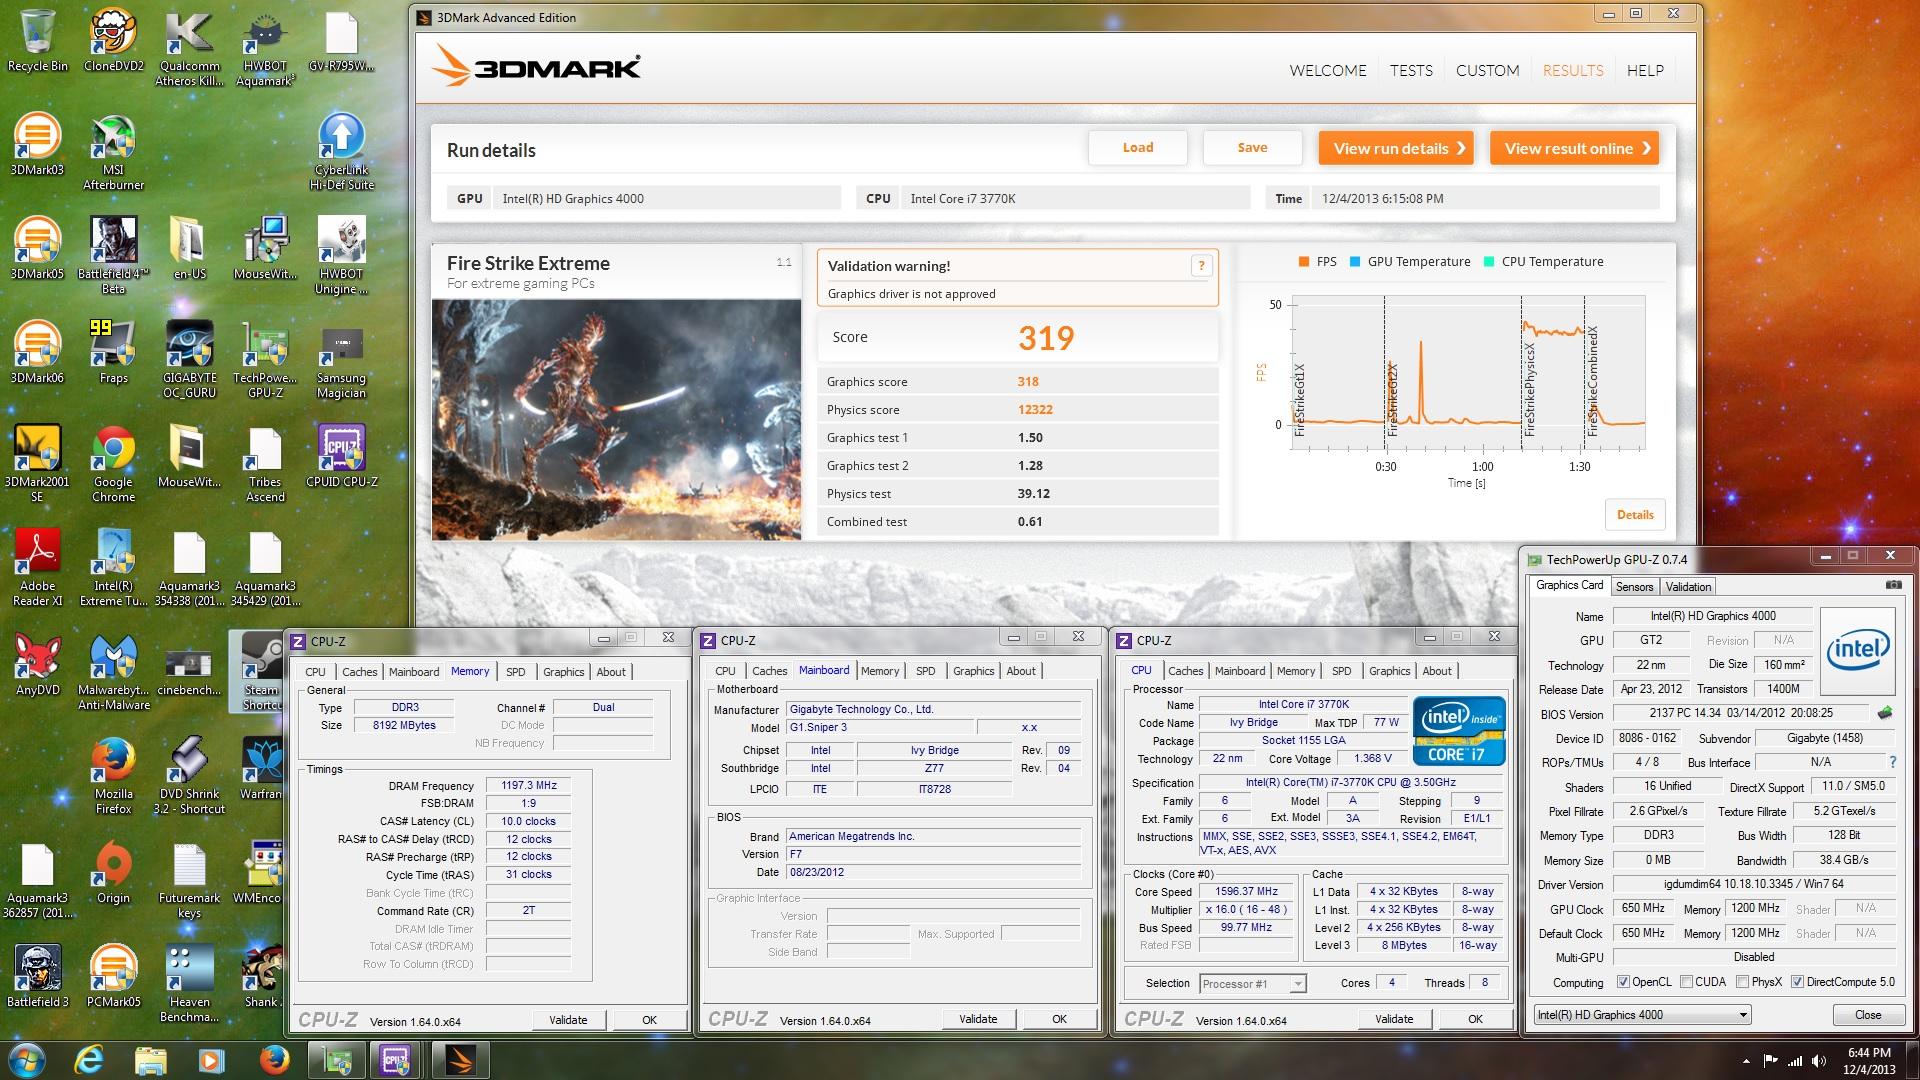Viewport: 1920px width, 1080px height.
Task: Click the Windows Start button
Action: tap(26, 1059)
